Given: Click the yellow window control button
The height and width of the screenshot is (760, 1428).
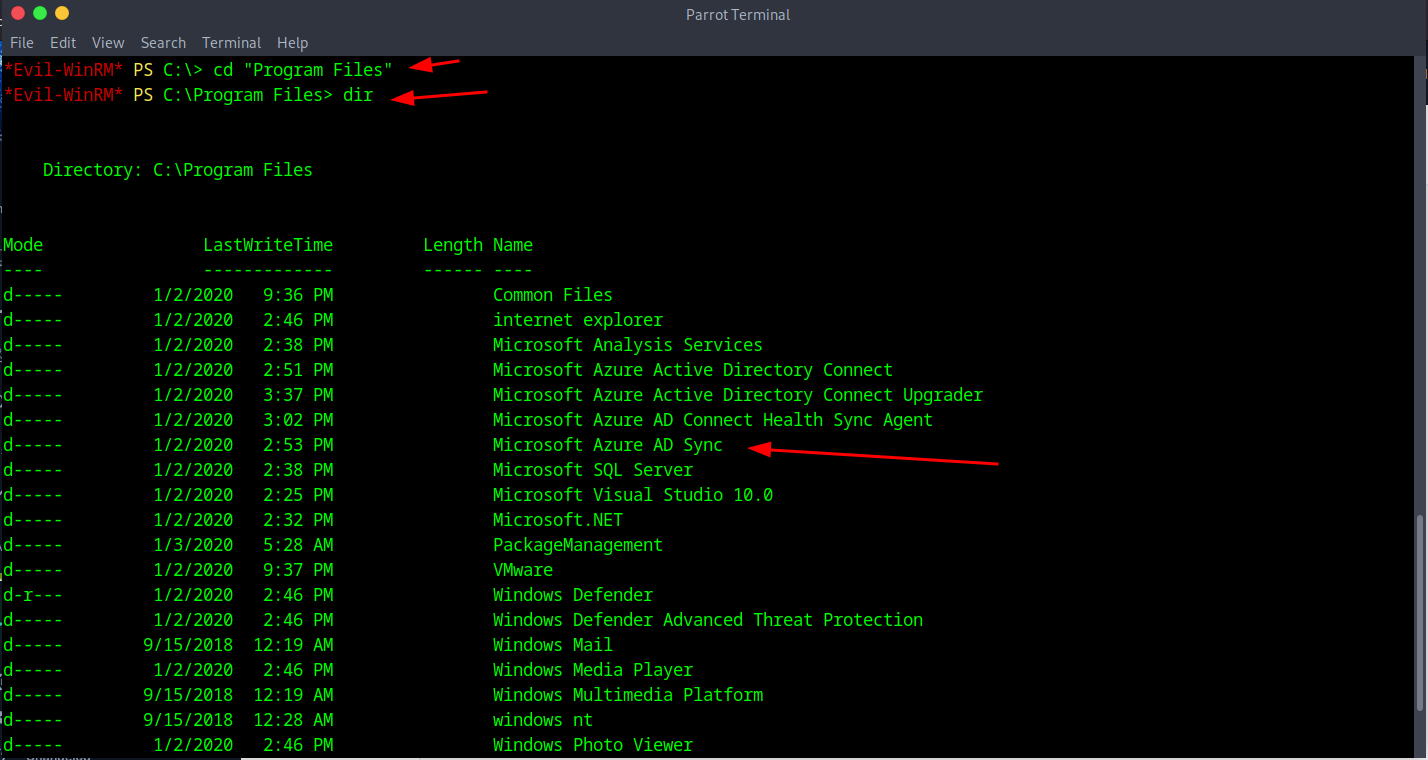Looking at the screenshot, I should pyautogui.click(x=62, y=13).
